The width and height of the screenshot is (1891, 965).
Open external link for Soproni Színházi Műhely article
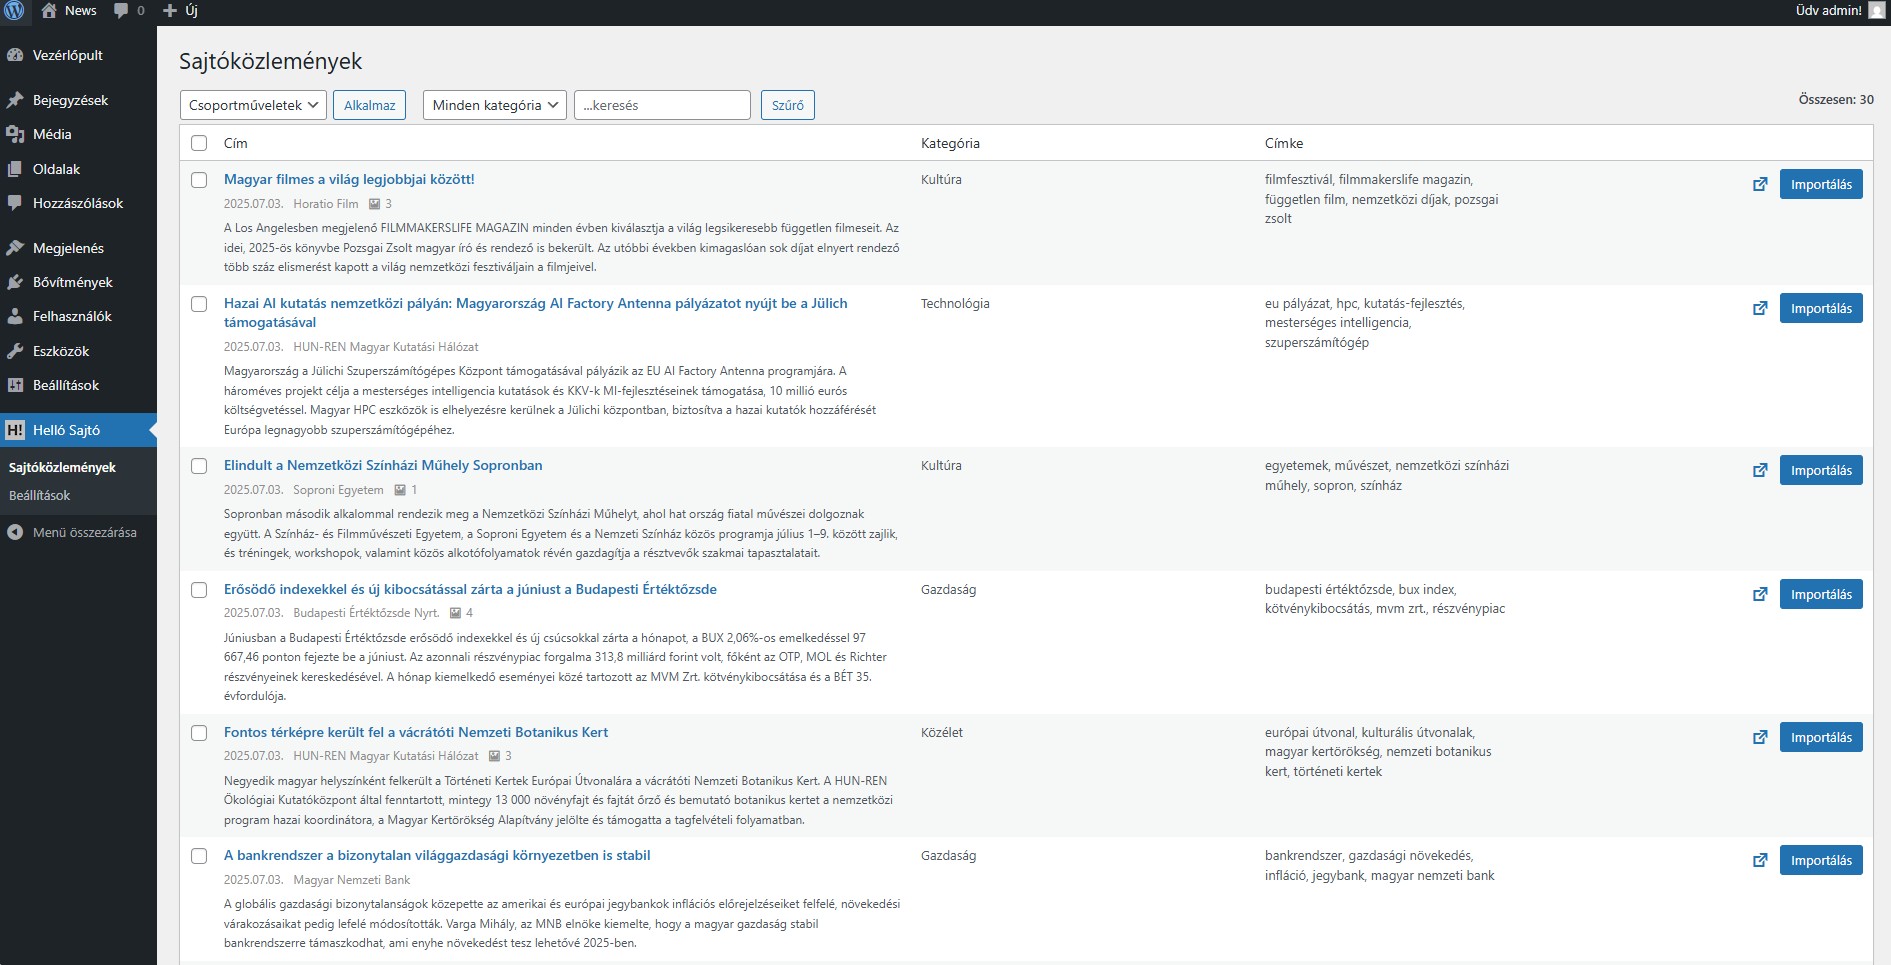click(x=1760, y=471)
